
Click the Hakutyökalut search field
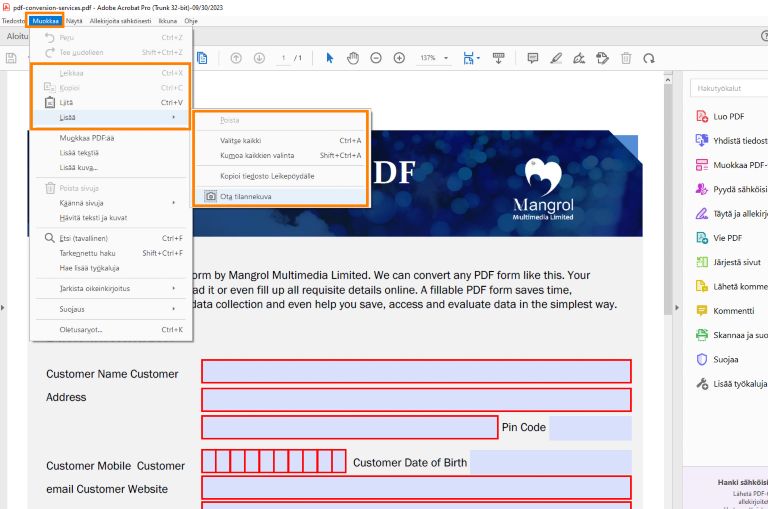pyautogui.click(x=729, y=88)
